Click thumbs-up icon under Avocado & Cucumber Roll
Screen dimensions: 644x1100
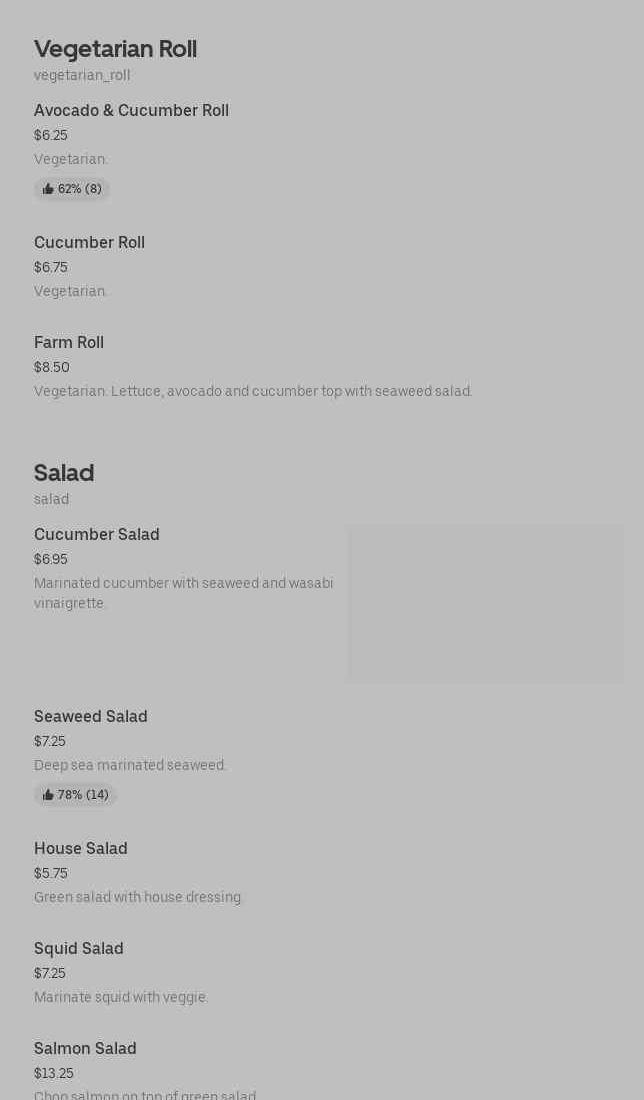(48, 189)
